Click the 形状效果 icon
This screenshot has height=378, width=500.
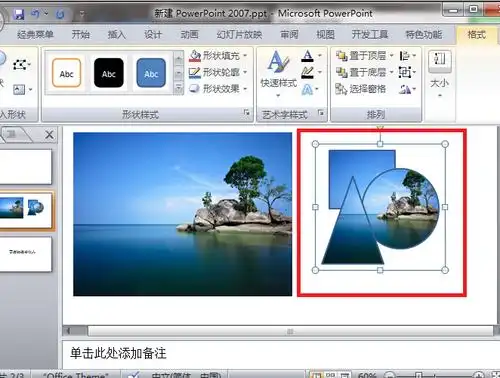[x=194, y=89]
